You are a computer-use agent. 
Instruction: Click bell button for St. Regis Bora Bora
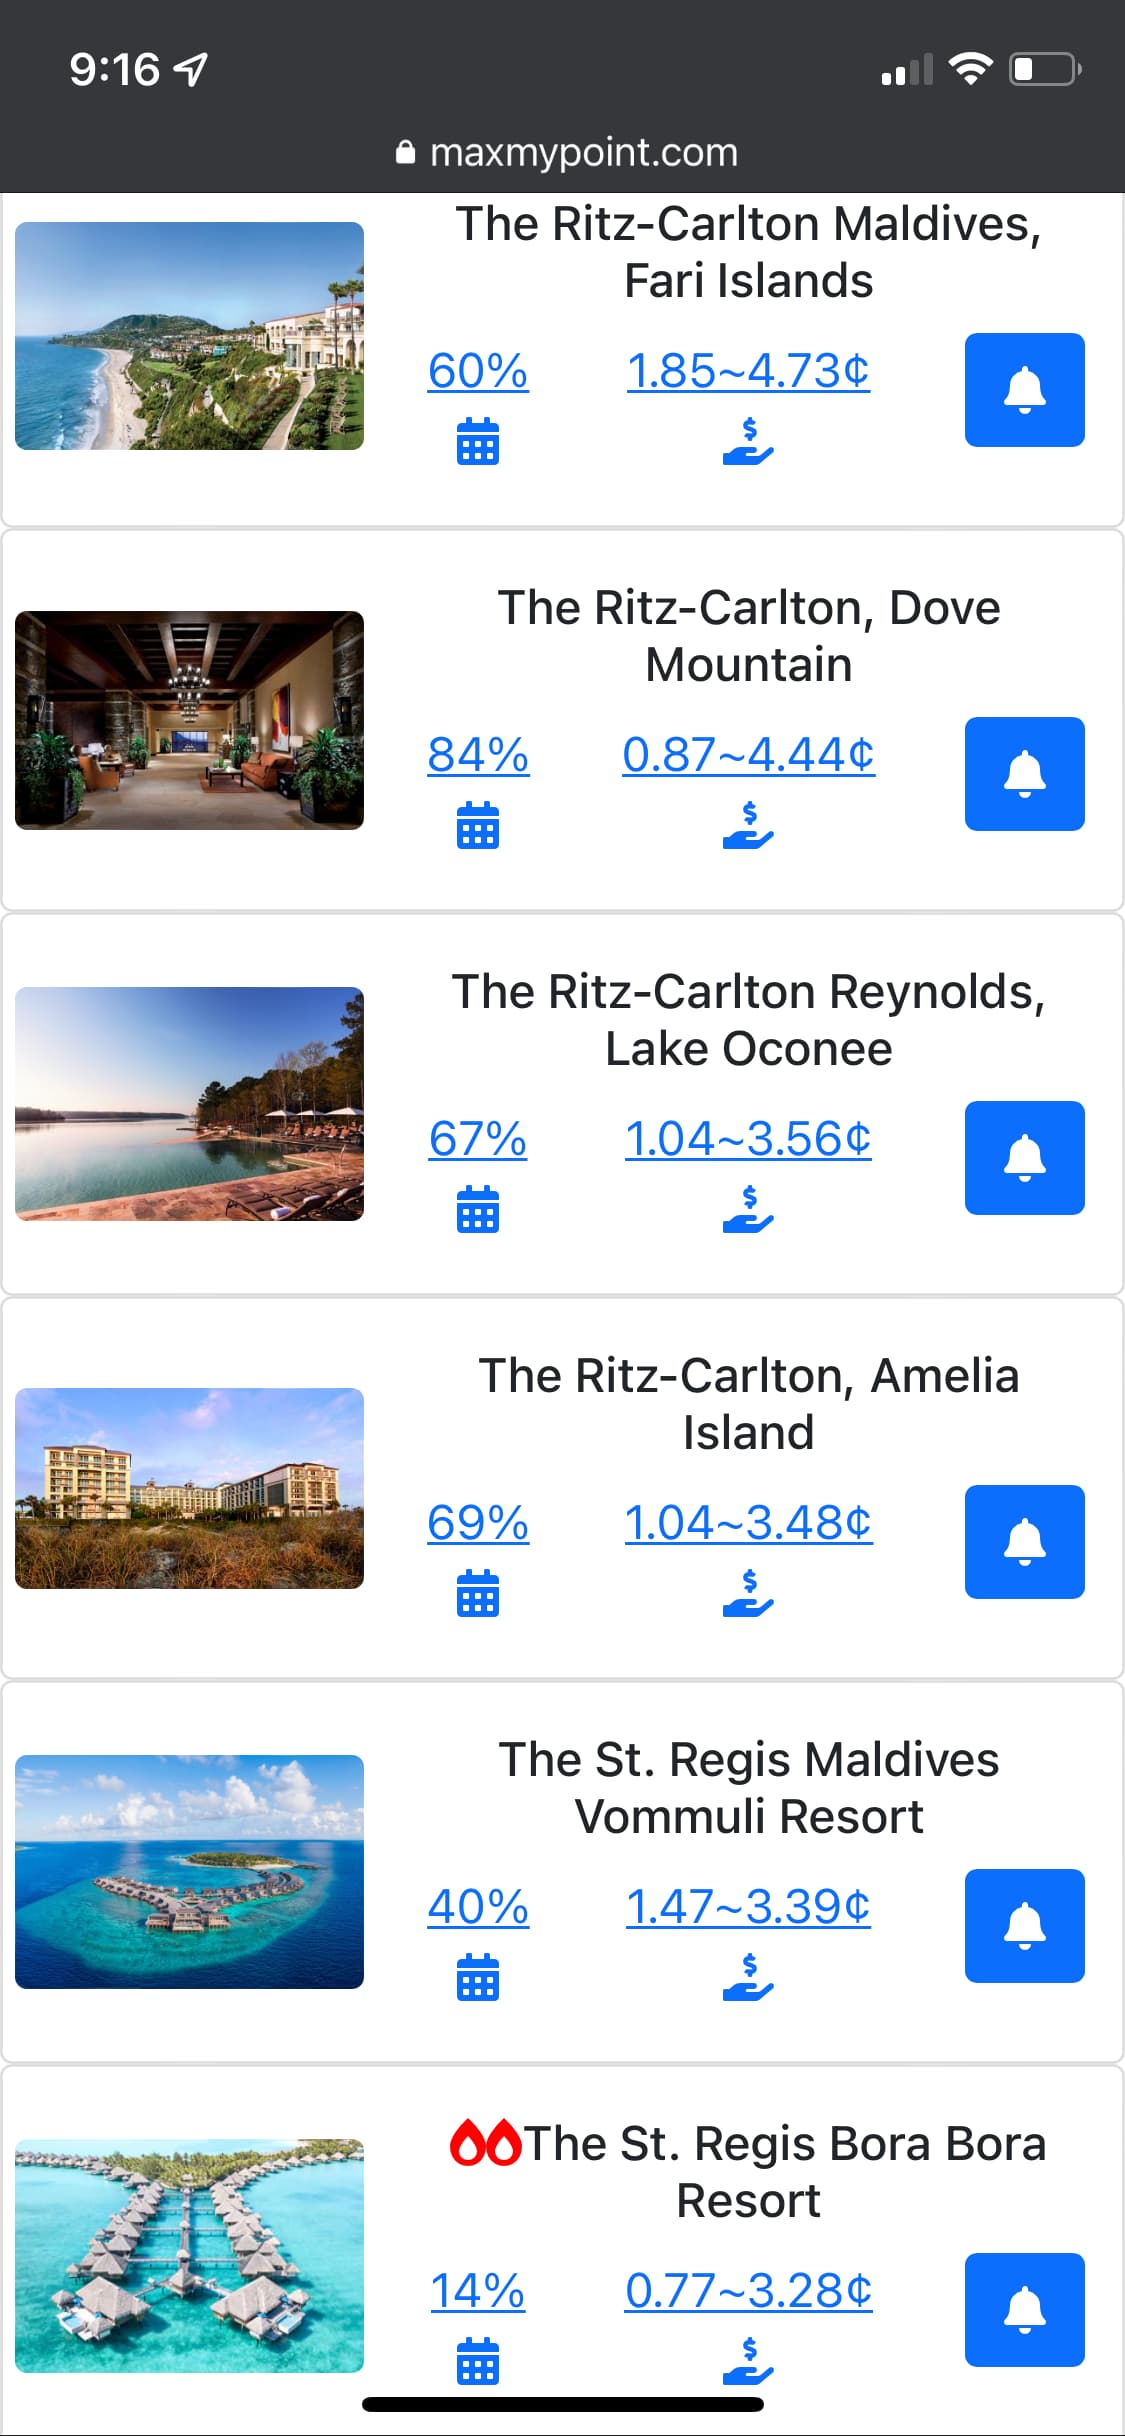pos(1024,2310)
